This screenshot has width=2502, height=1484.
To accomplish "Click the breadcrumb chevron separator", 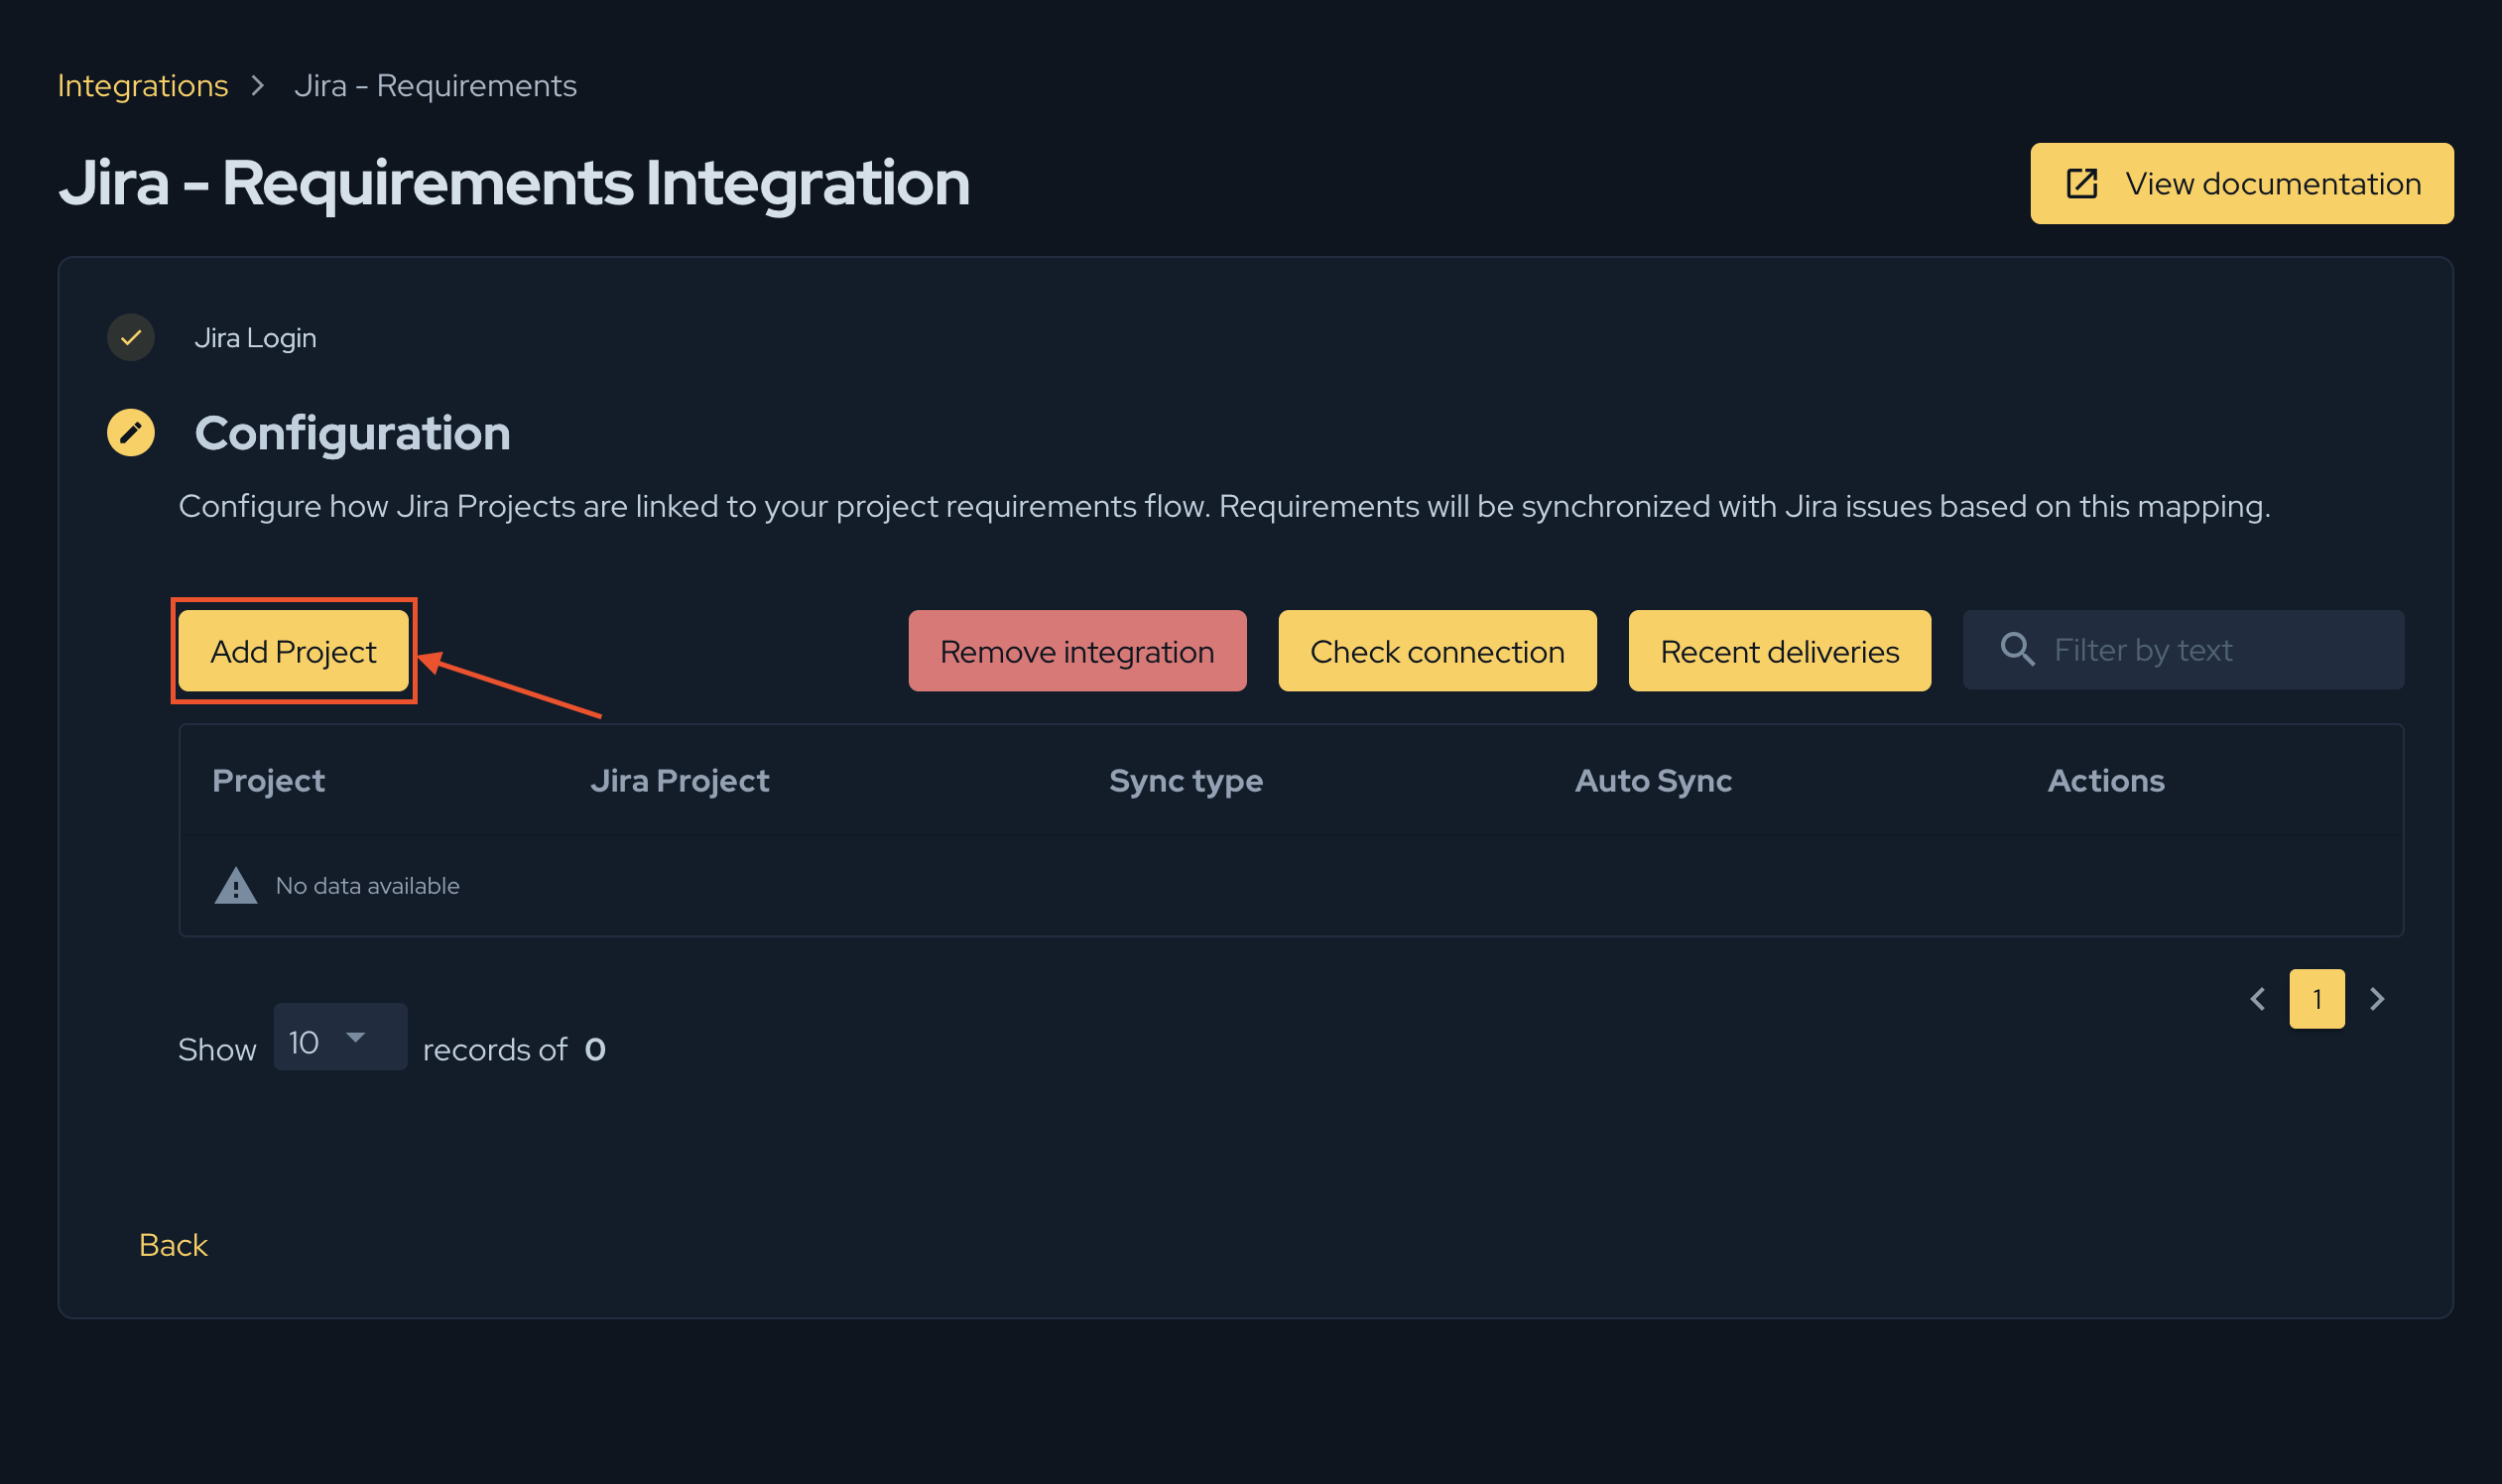I will pyautogui.click(x=258, y=86).
